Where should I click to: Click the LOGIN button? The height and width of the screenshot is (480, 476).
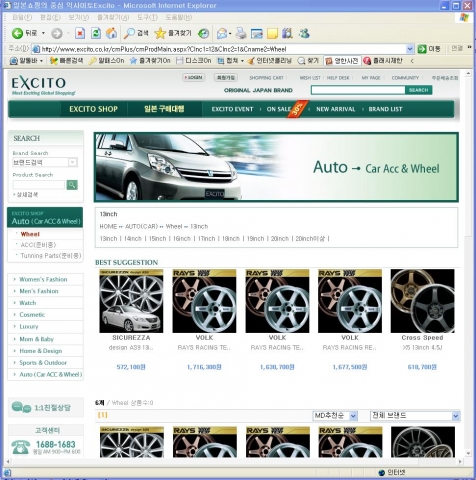(x=194, y=77)
